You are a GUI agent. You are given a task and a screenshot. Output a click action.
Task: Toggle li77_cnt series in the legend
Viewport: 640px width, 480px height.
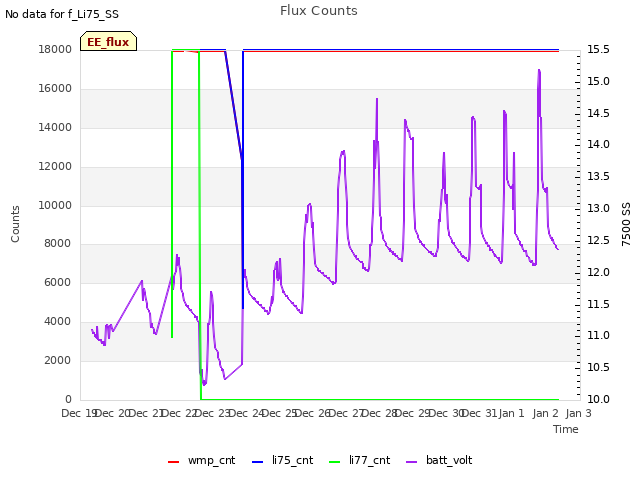pos(360,460)
